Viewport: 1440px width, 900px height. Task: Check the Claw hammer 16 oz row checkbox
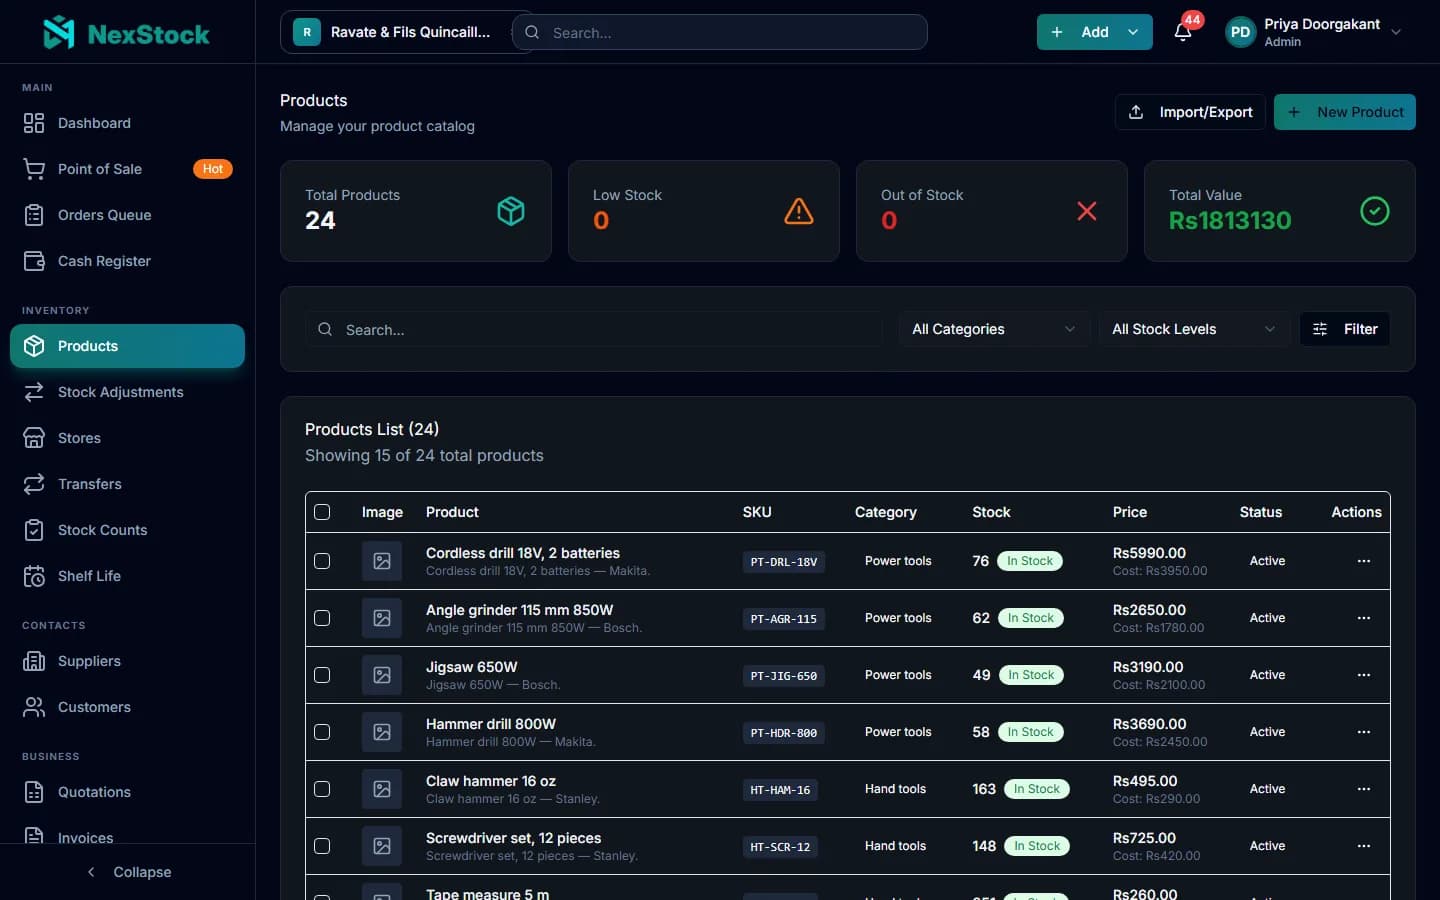pyautogui.click(x=322, y=789)
